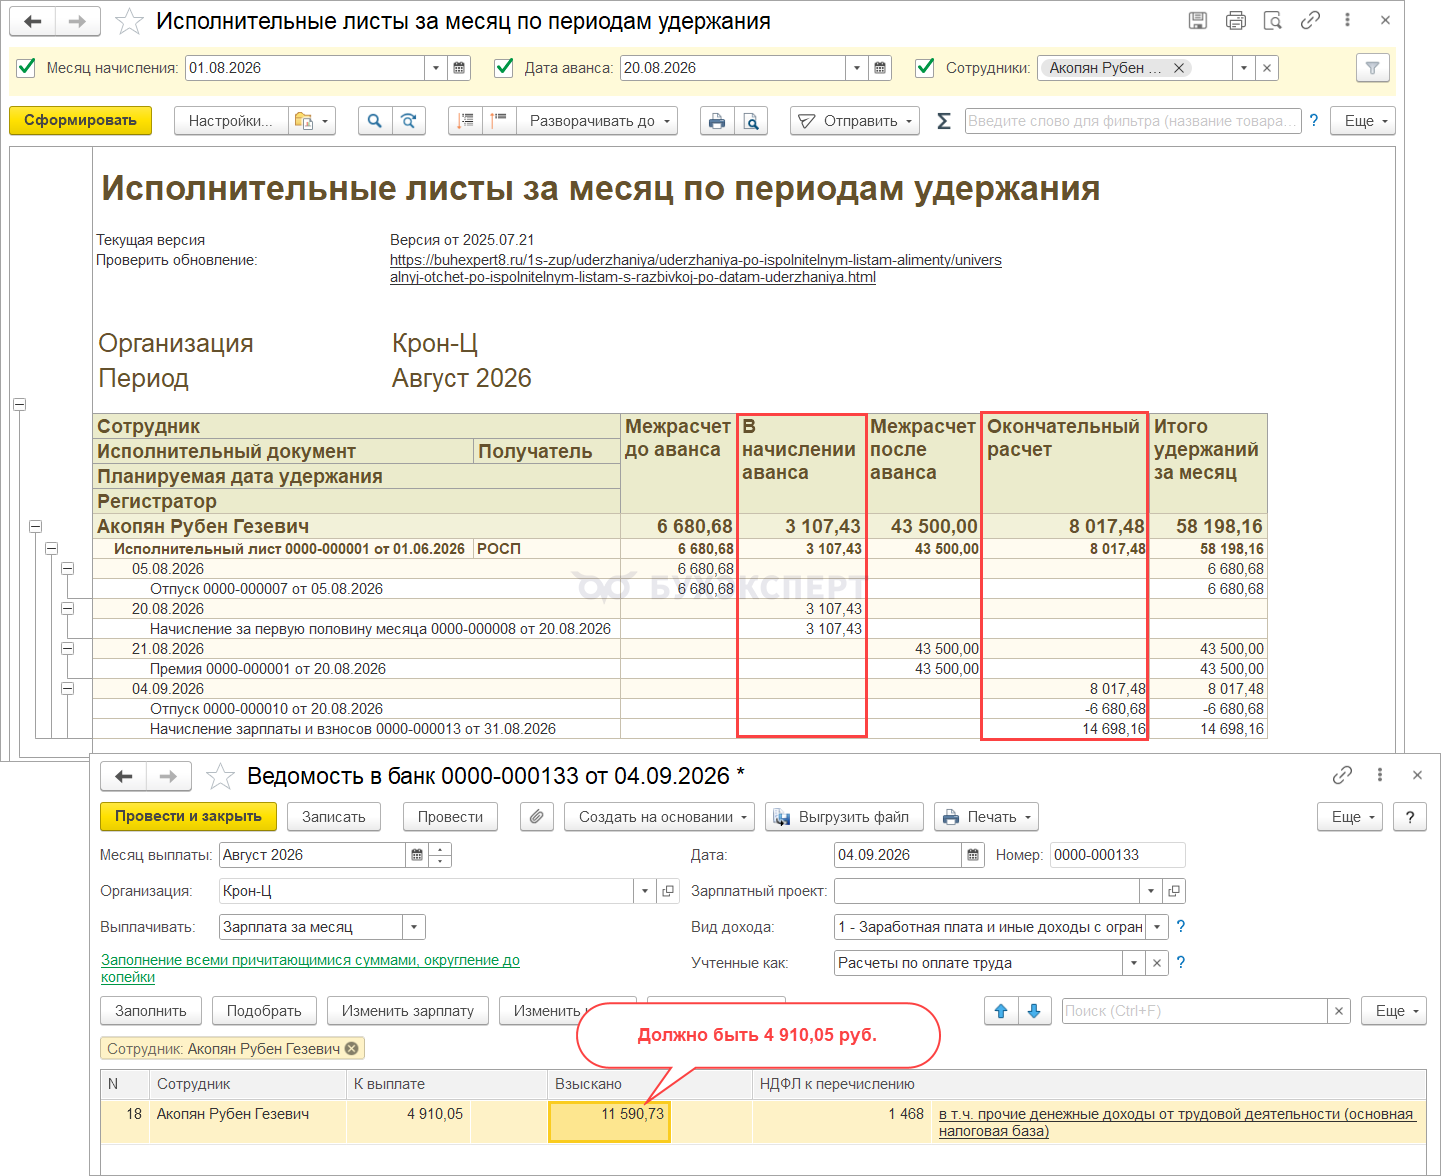The image size is (1441, 1176).
Task: Open the Еще menu beside Печать
Action: coord(1350,817)
